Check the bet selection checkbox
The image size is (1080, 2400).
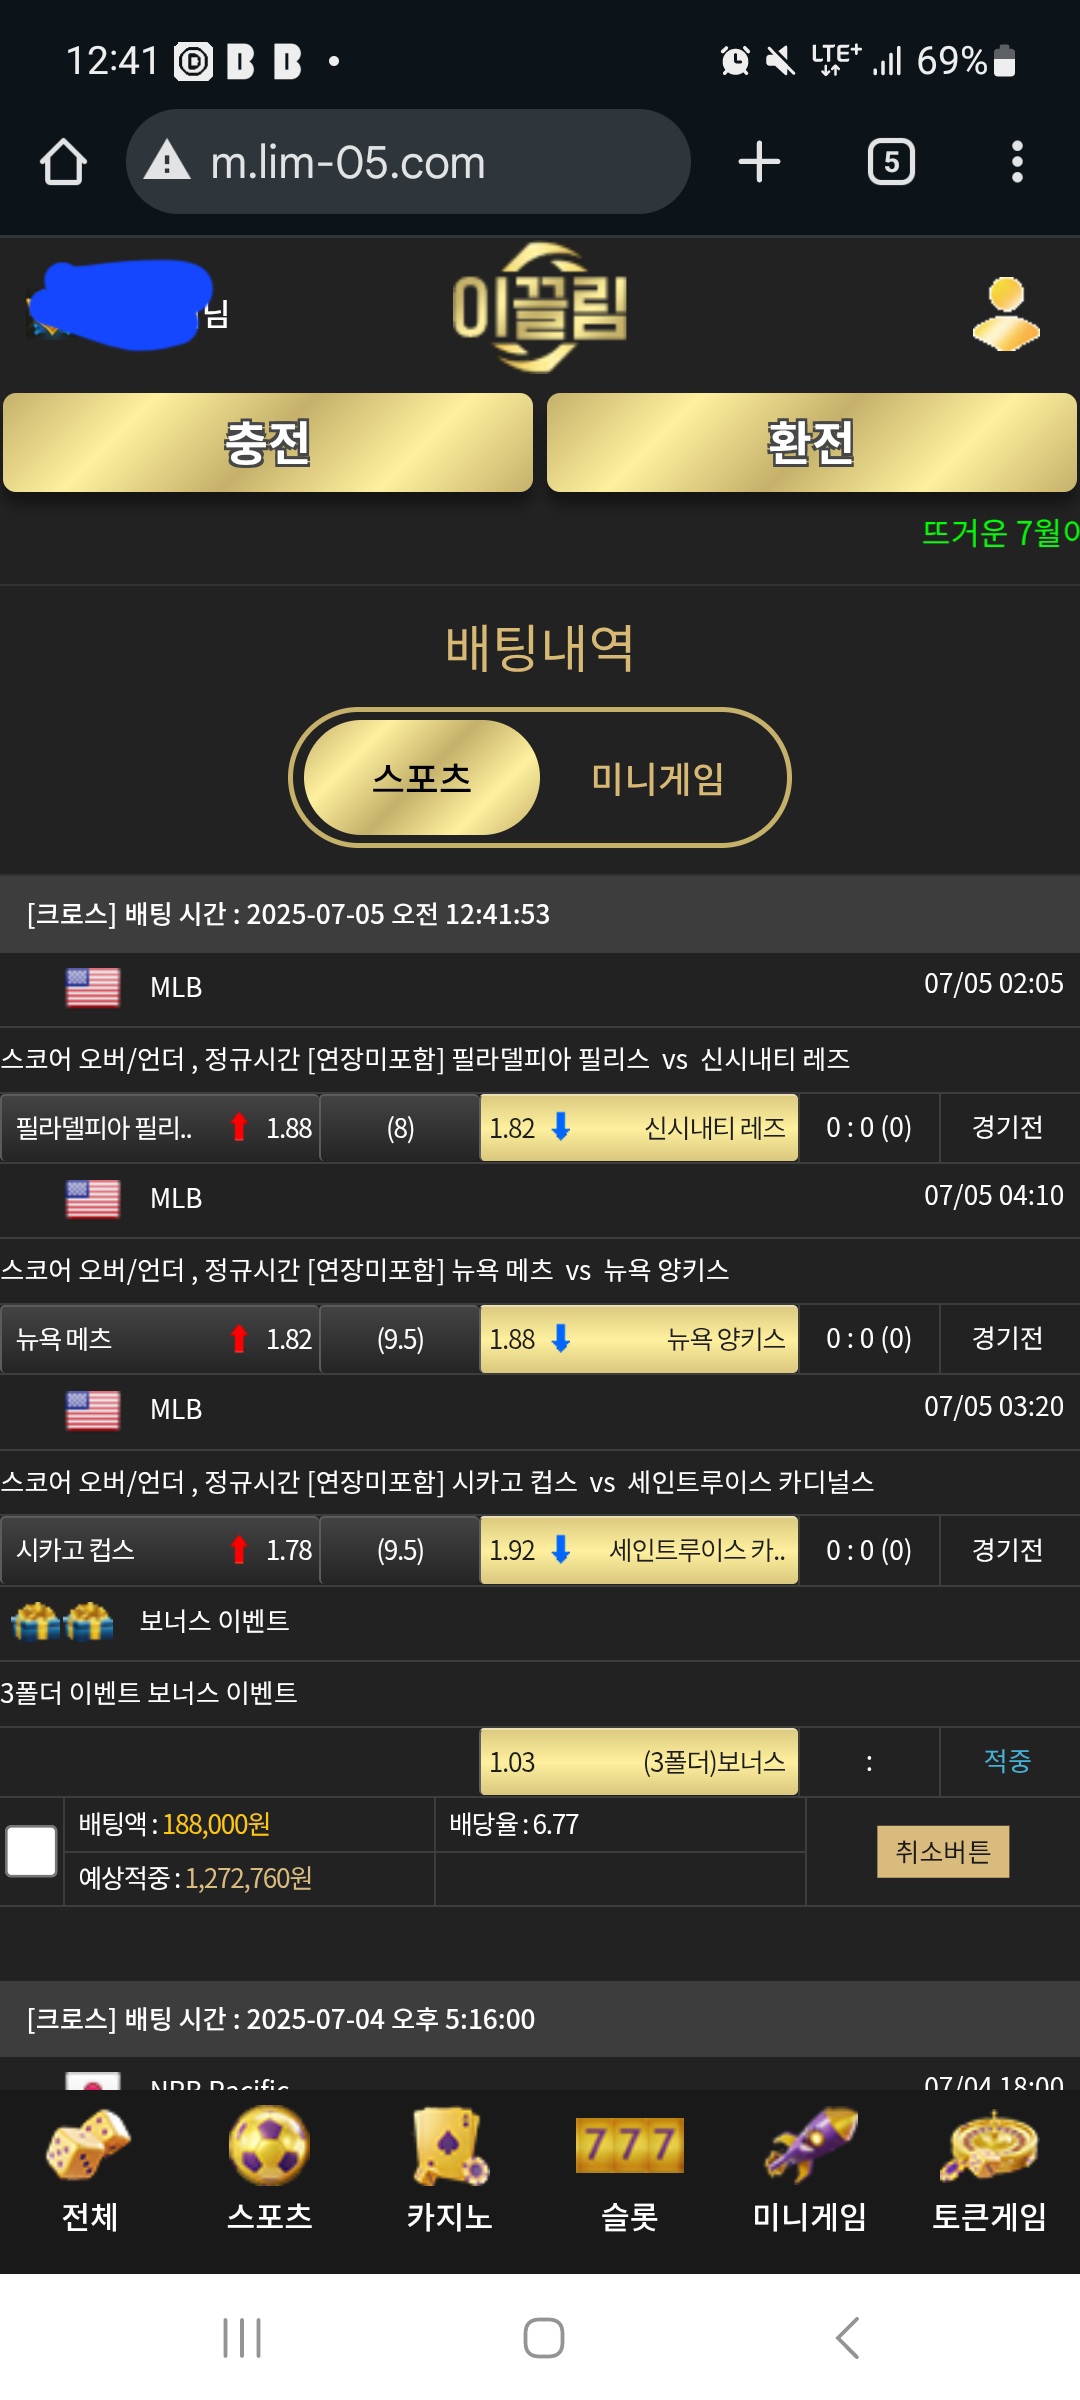(x=31, y=1851)
